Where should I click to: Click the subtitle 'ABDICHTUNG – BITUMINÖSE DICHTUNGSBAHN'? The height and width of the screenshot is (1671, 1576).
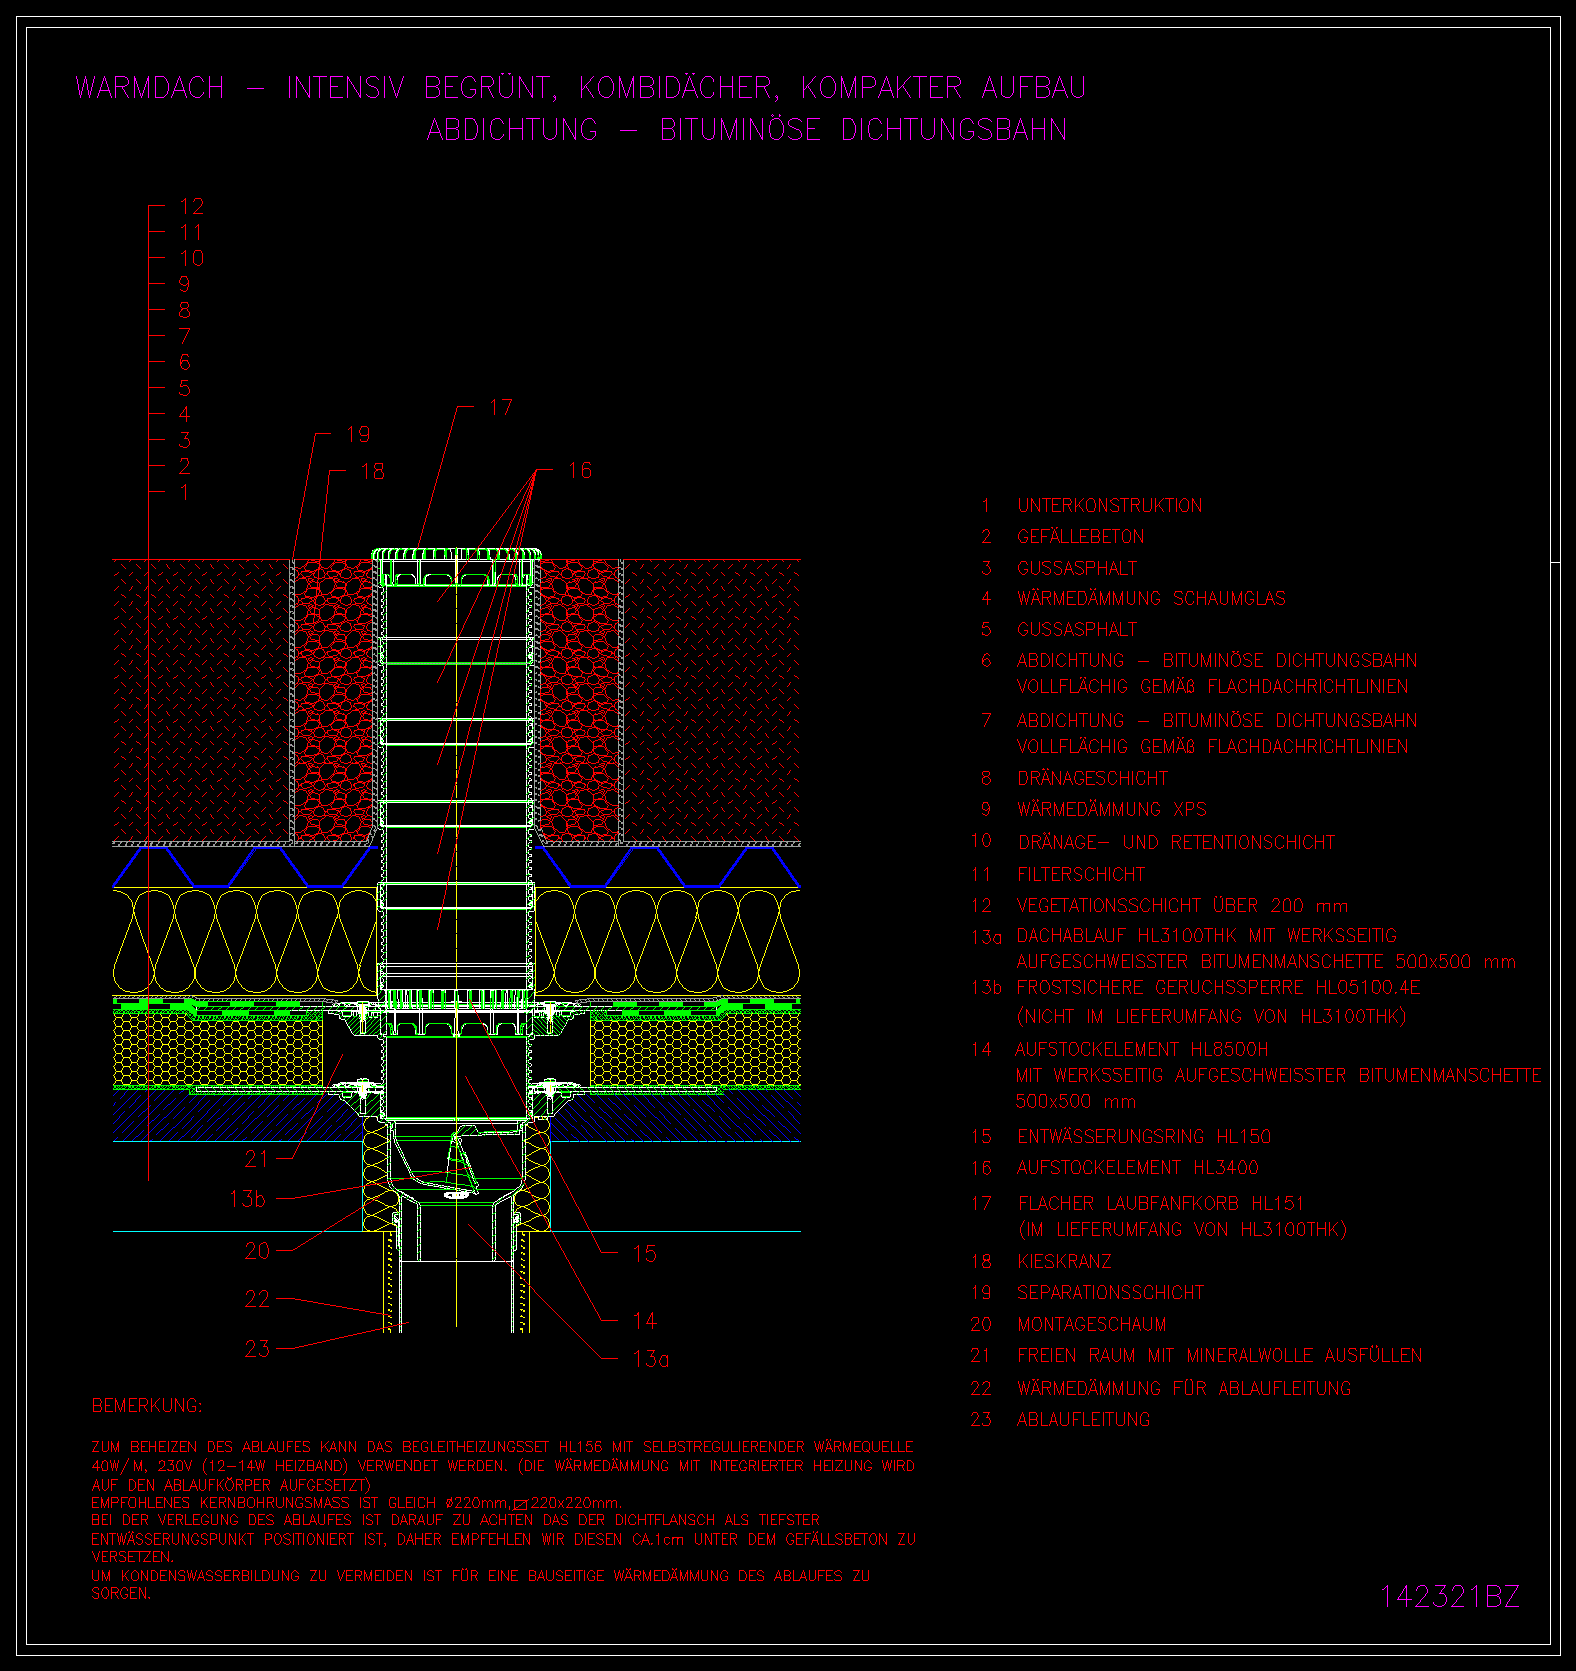point(747,130)
